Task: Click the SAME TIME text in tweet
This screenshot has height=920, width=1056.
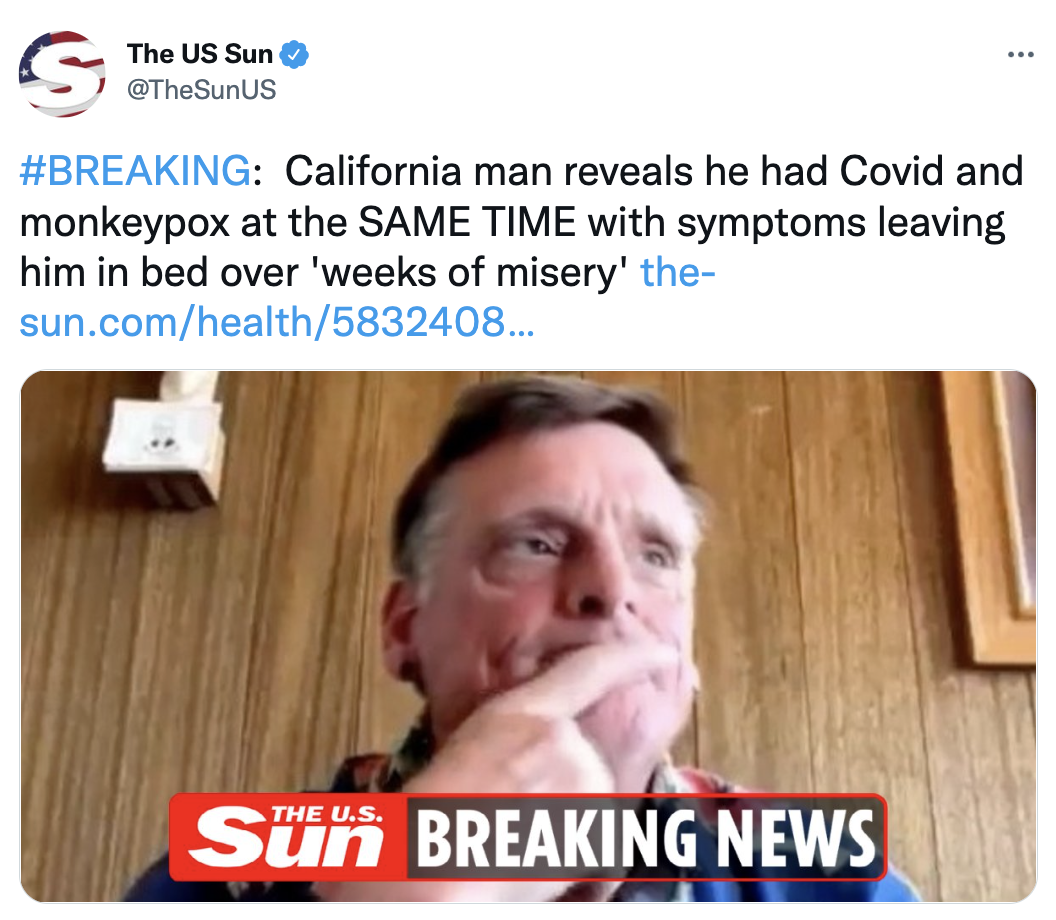Action: click(467, 222)
